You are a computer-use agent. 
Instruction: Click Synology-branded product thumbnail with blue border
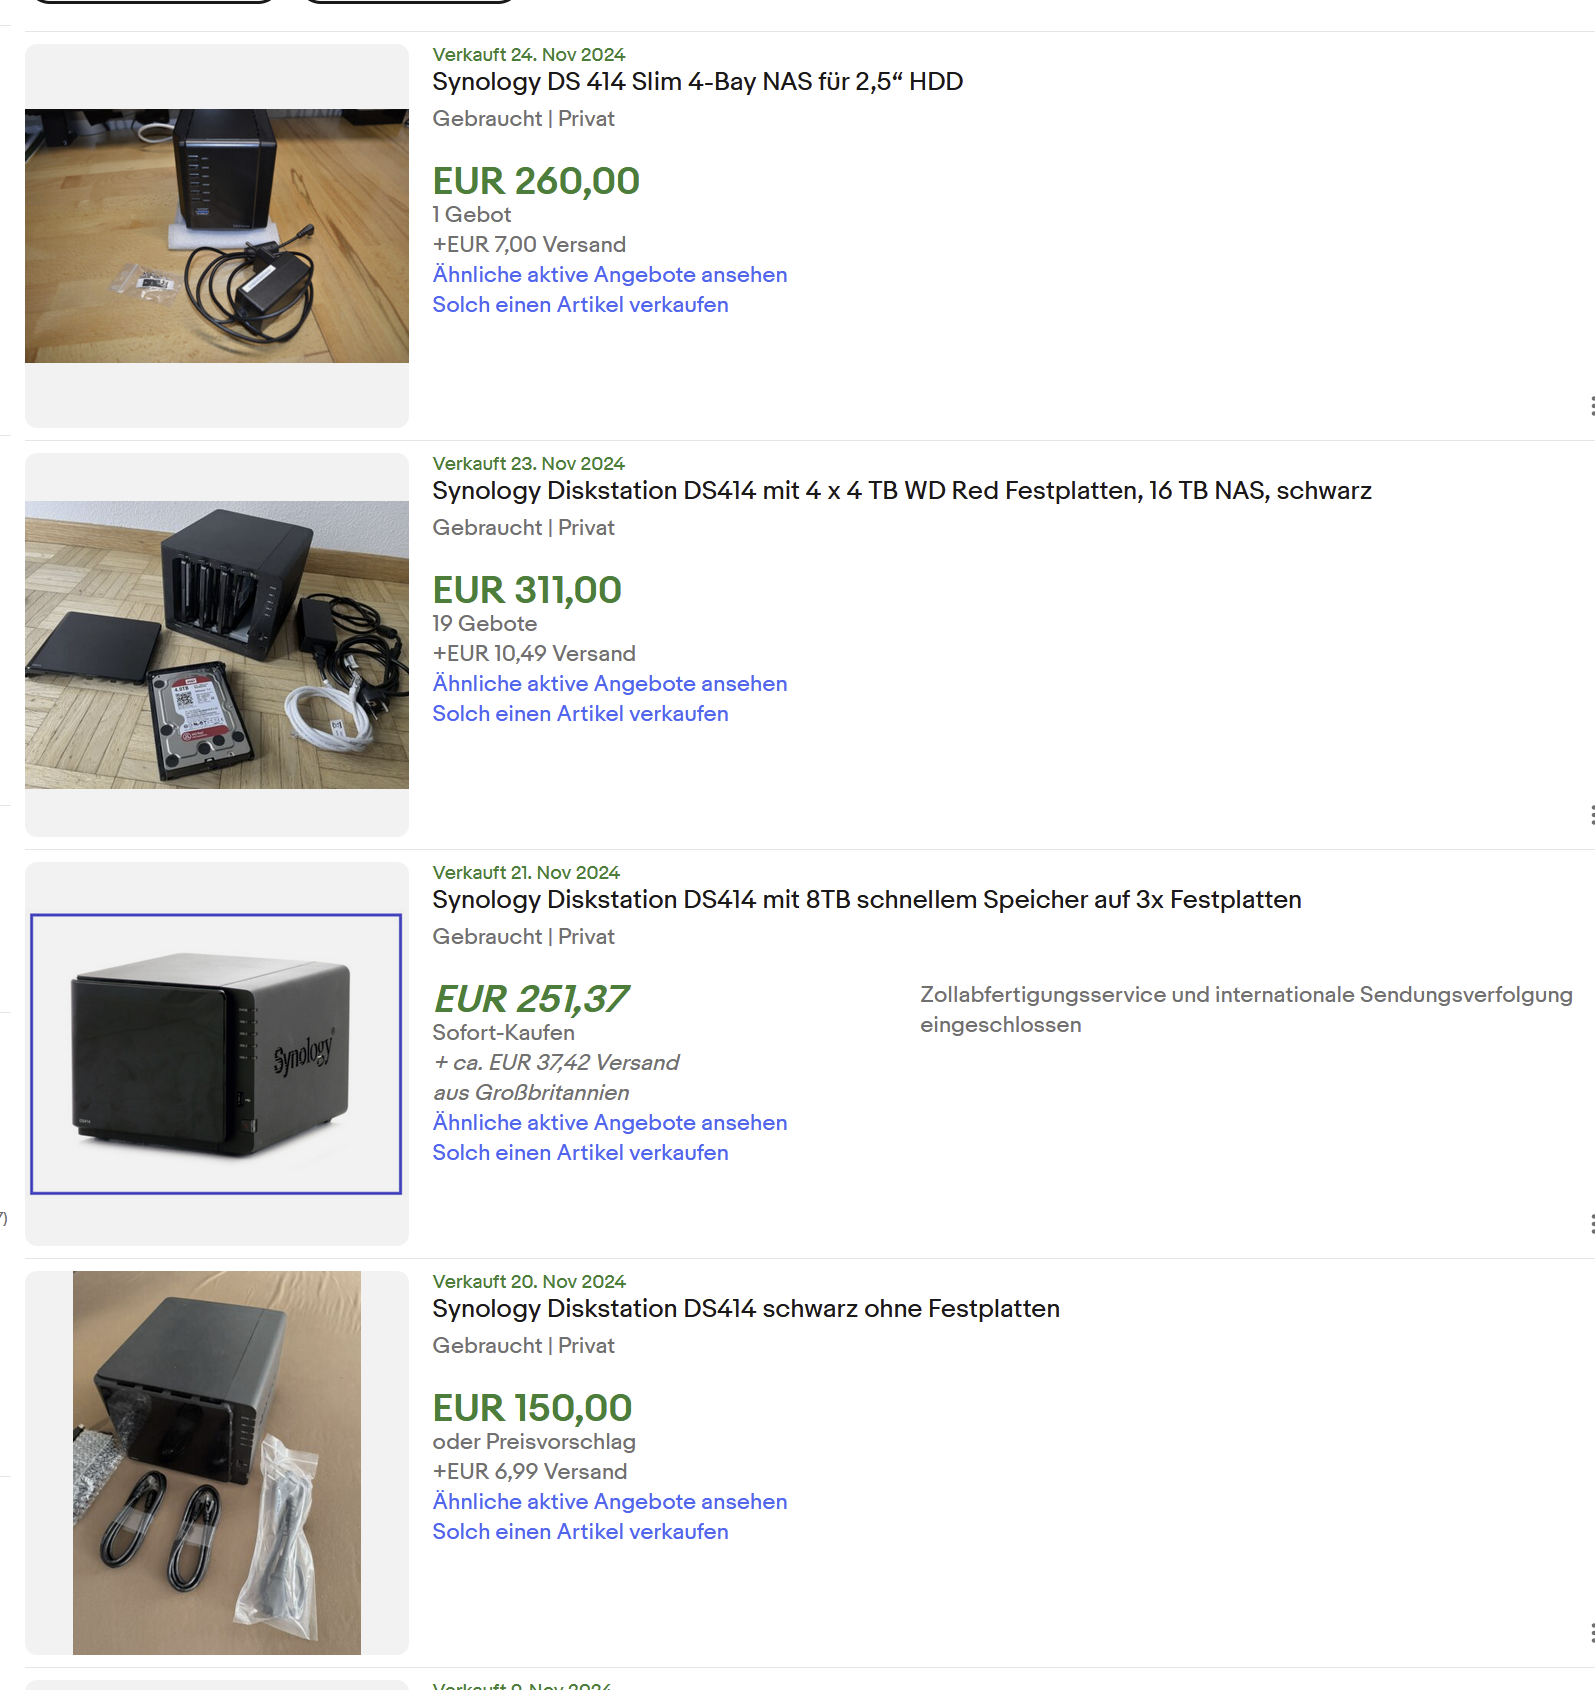[216, 1054]
